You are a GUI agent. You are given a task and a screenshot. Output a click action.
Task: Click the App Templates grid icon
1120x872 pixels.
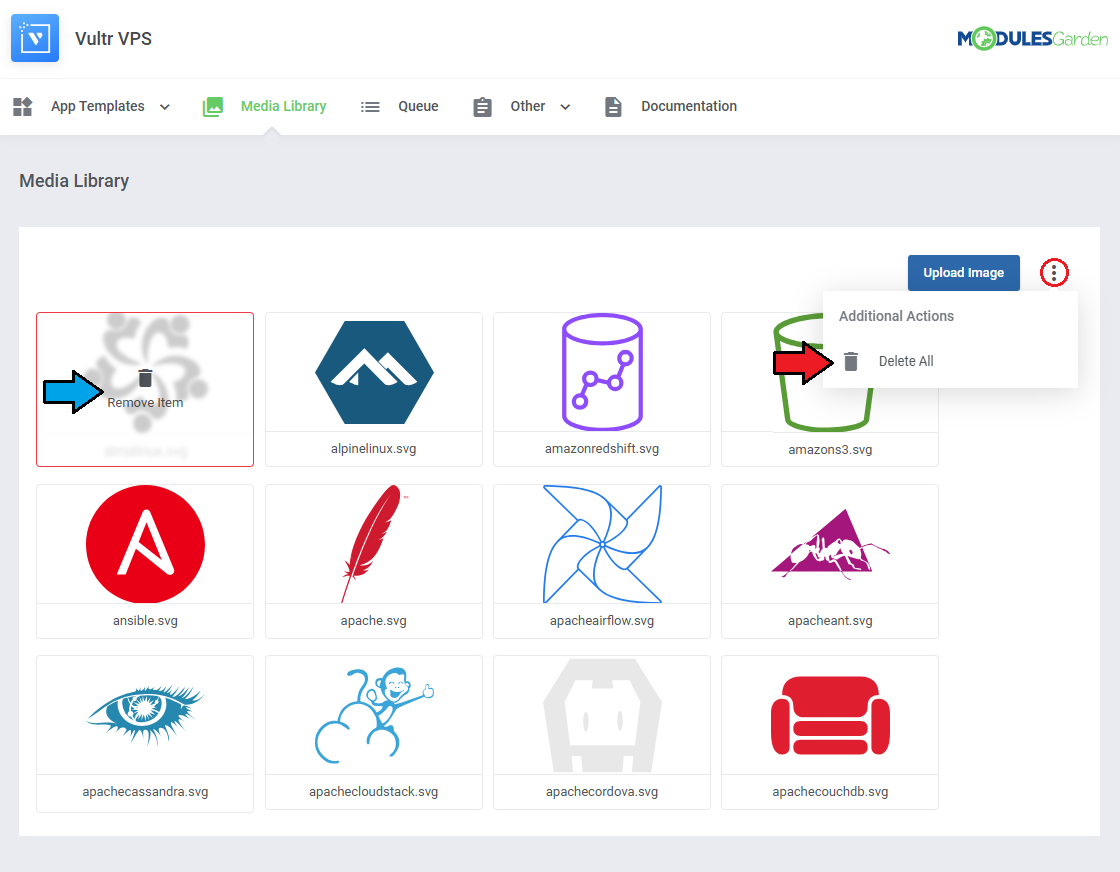23,106
